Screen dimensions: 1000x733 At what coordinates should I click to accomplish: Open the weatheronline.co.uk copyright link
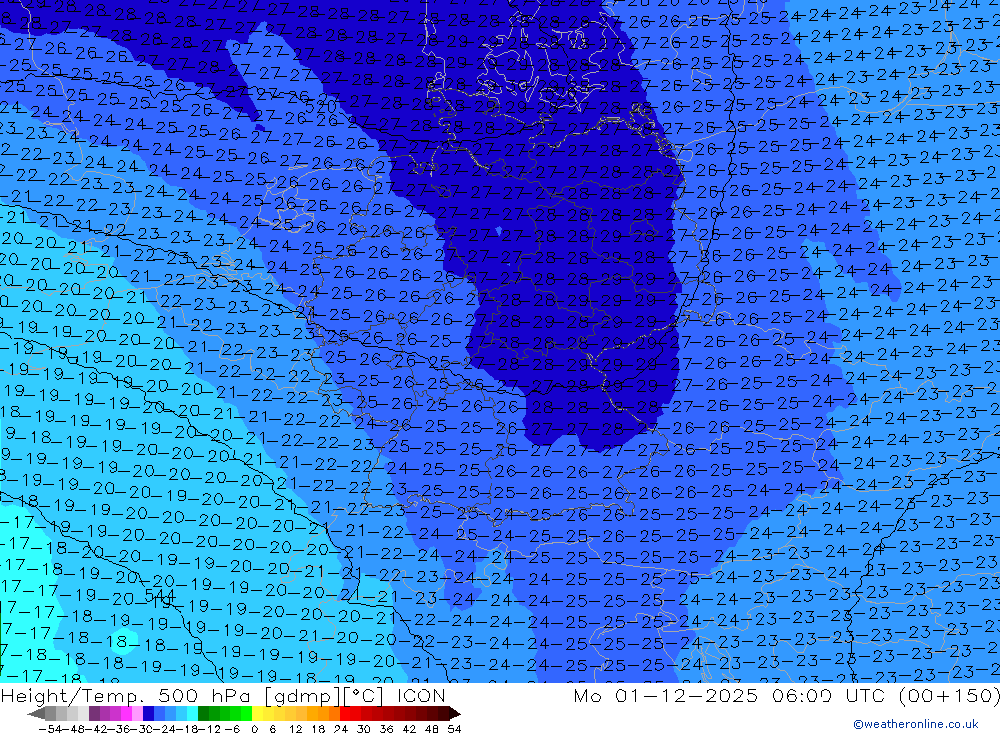915,724
